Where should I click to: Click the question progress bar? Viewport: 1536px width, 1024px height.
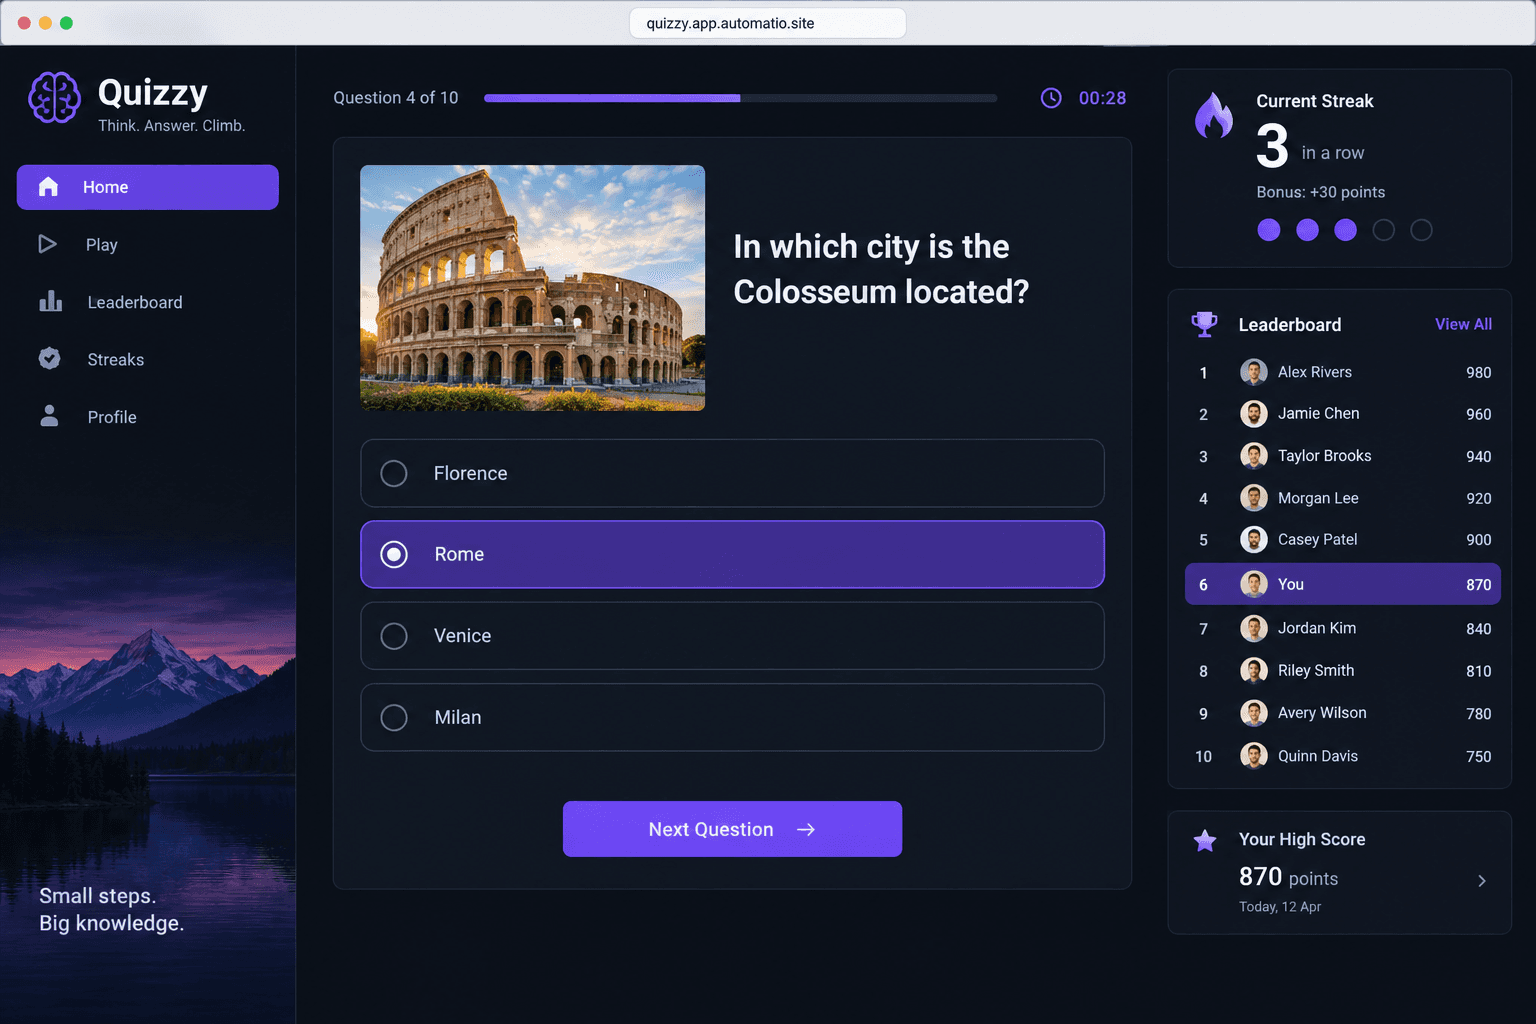(x=740, y=98)
